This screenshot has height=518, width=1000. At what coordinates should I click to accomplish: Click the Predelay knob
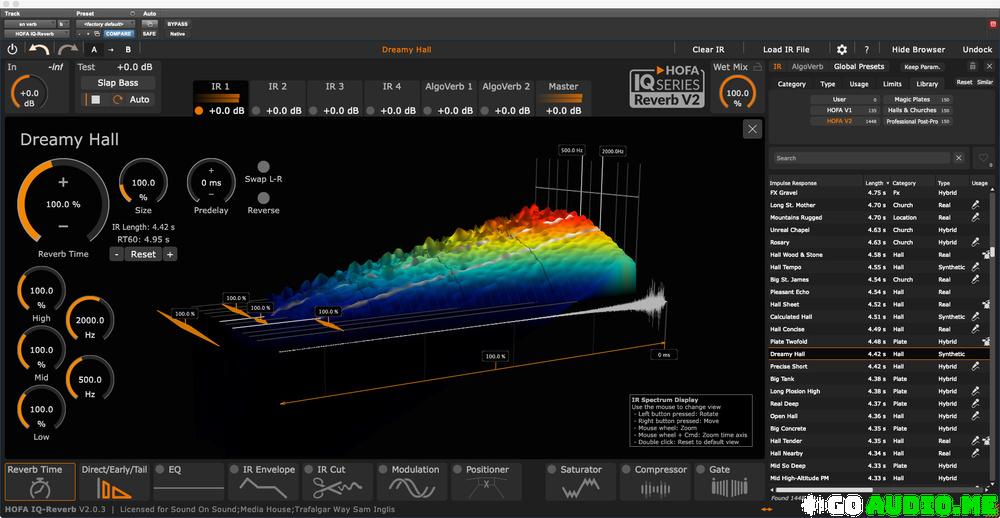click(x=211, y=182)
